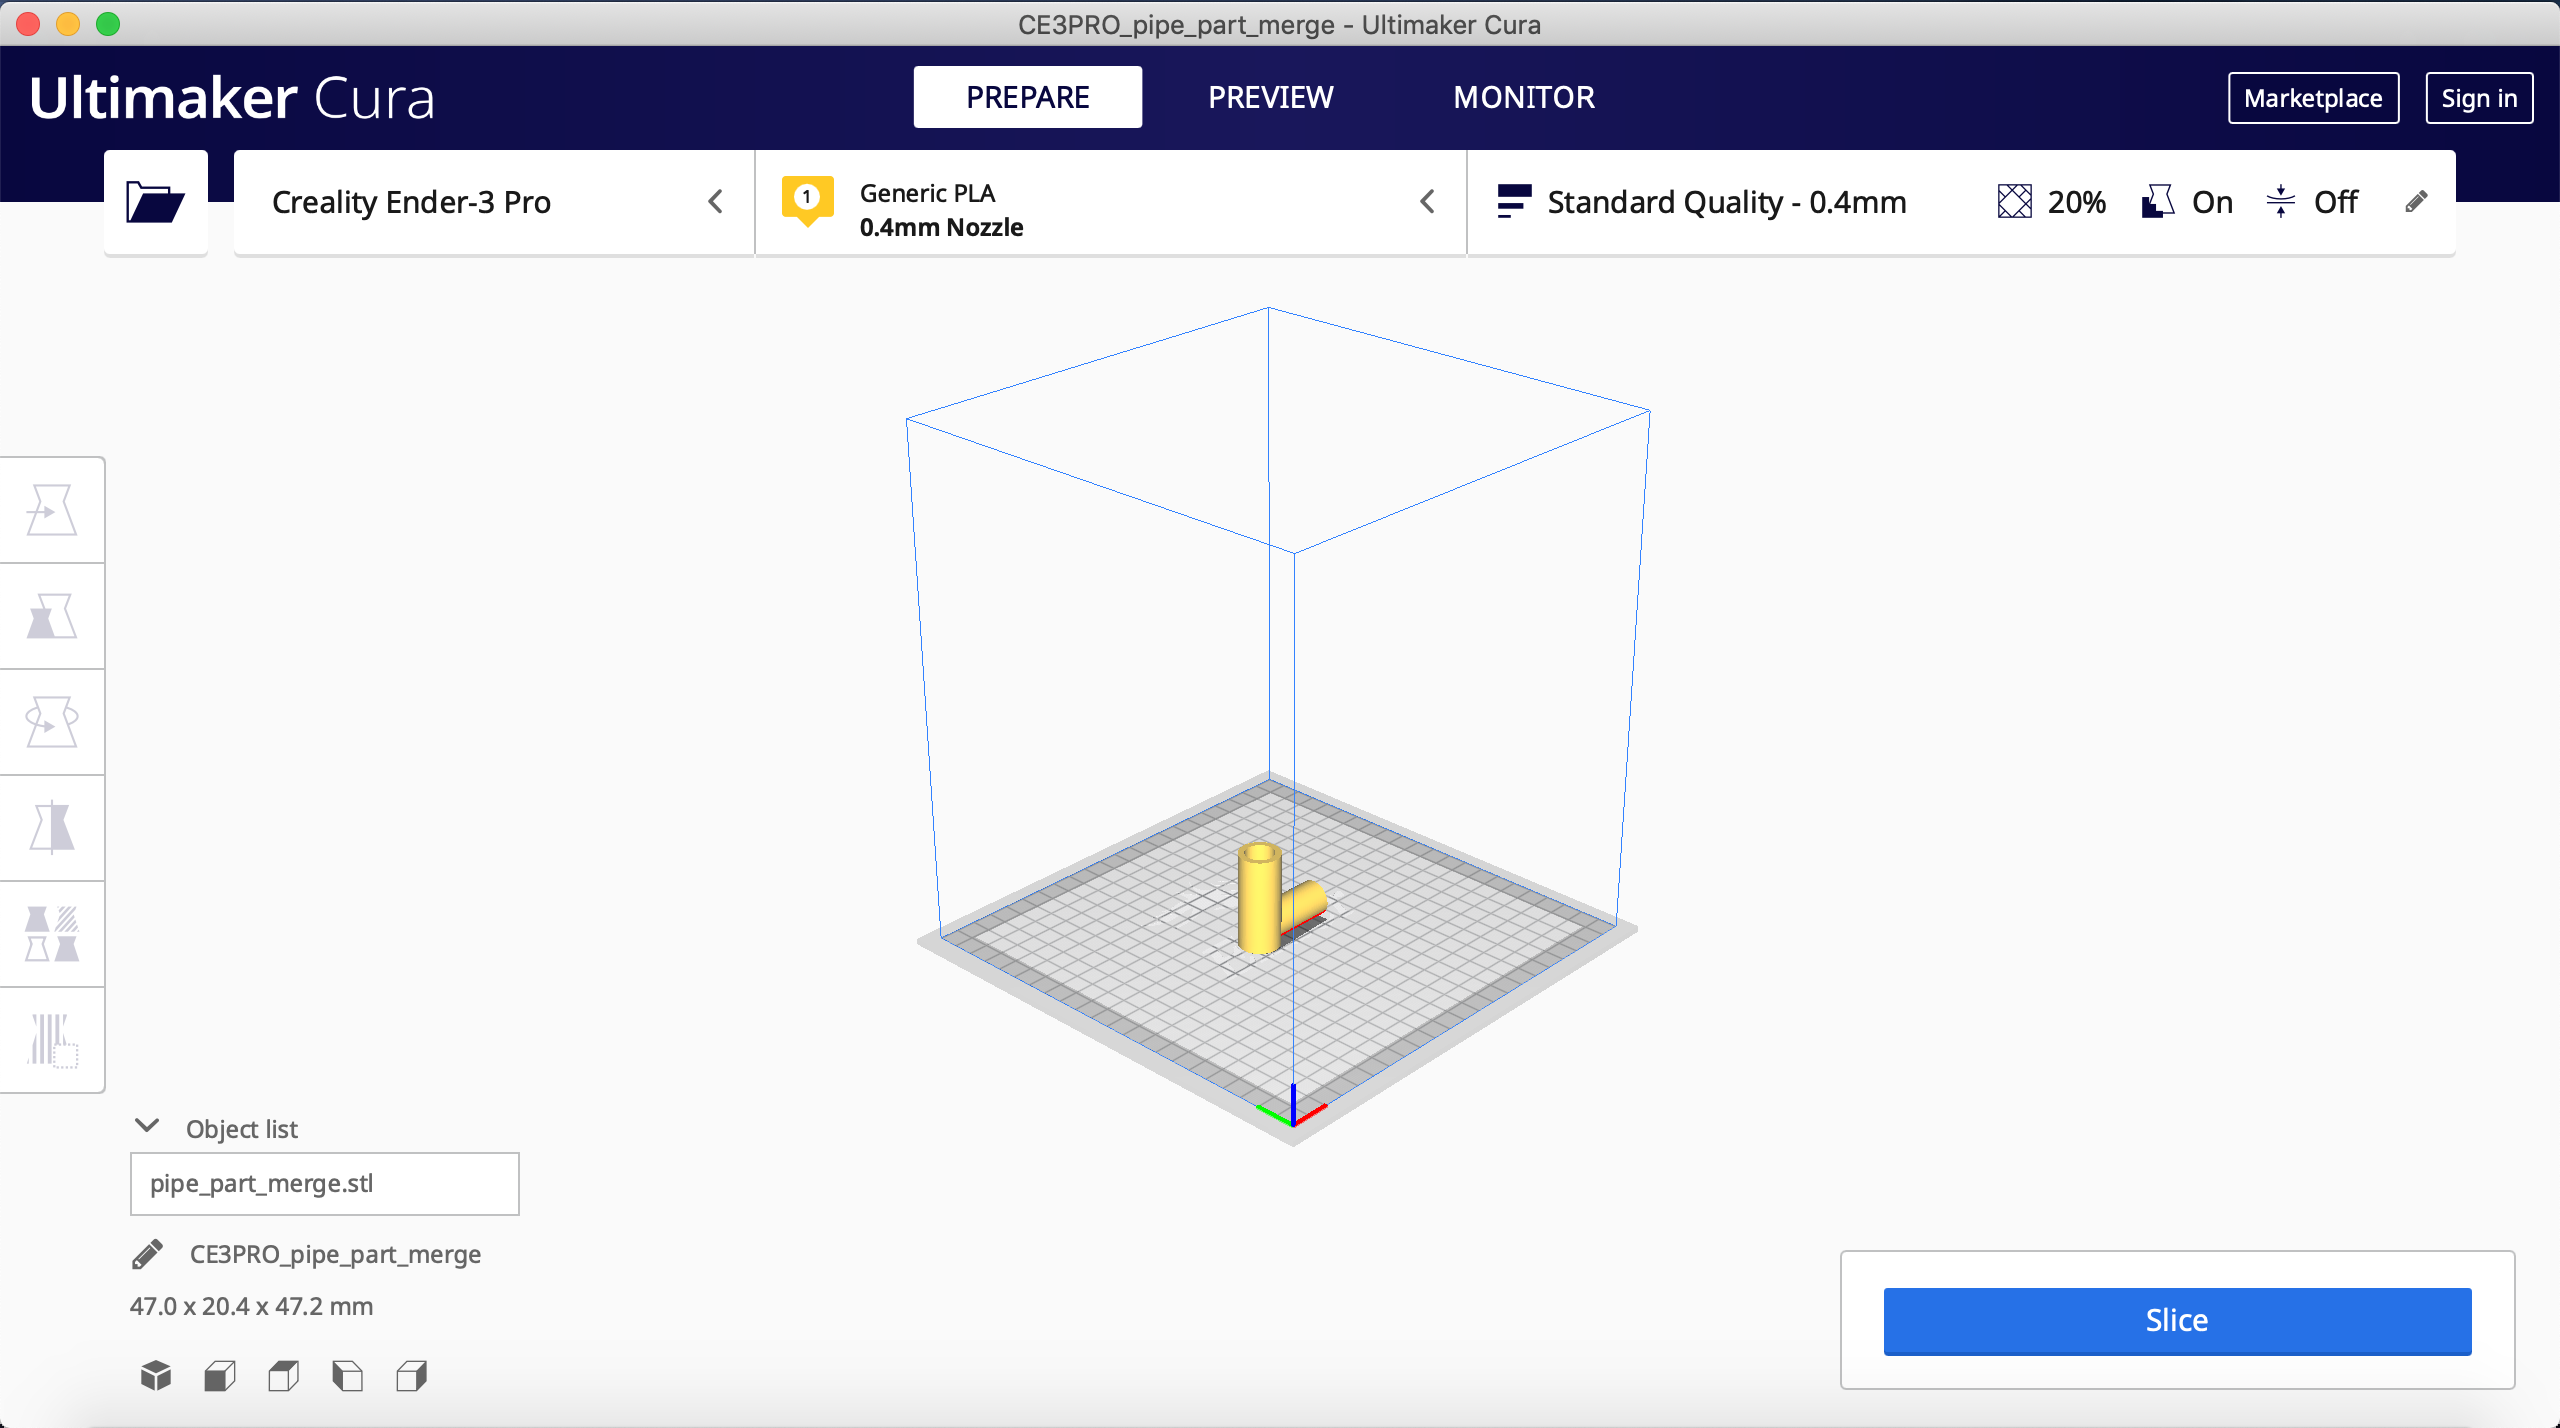2560x1428 pixels.
Task: Click the Standard Quality profile icon
Action: (1514, 201)
